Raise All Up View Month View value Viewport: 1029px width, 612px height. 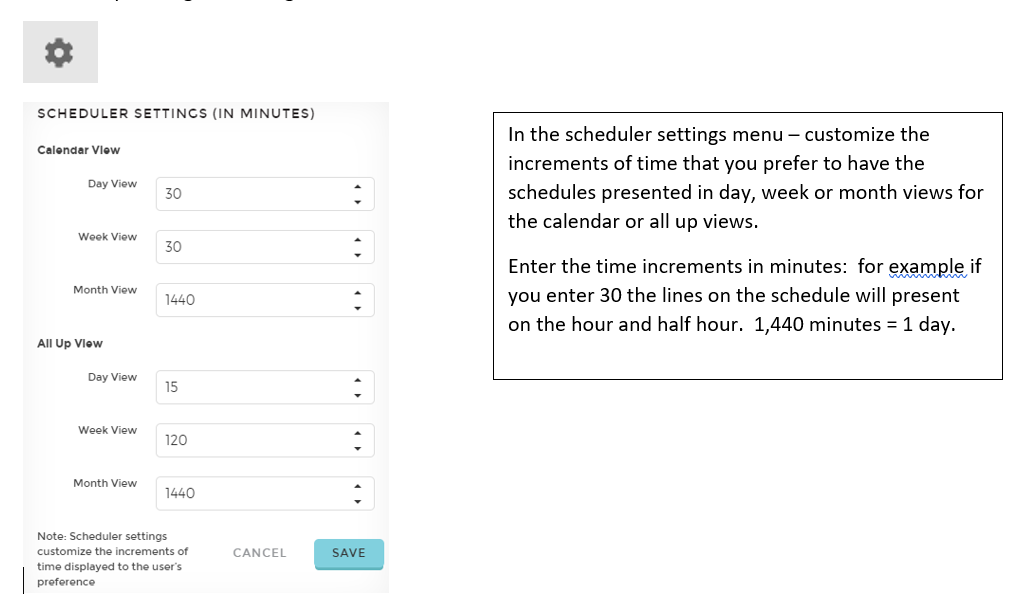(x=358, y=487)
